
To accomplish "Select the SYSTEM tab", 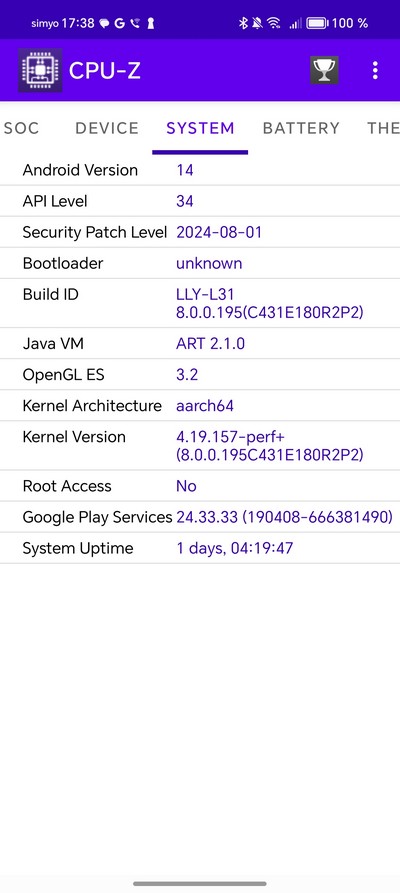I will (200, 128).
